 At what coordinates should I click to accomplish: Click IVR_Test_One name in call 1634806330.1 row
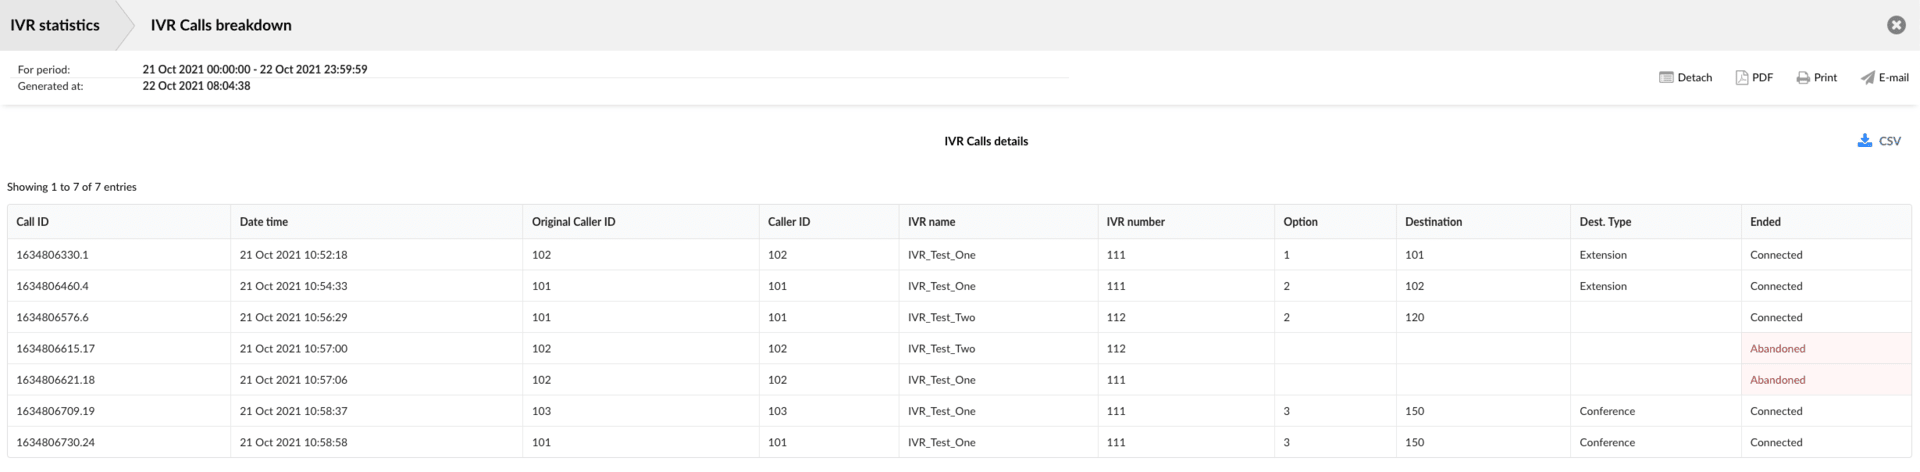pos(942,255)
